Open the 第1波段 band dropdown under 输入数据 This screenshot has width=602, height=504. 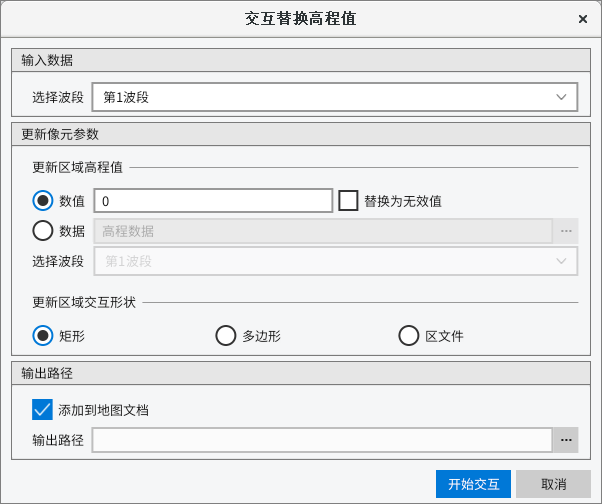334,97
